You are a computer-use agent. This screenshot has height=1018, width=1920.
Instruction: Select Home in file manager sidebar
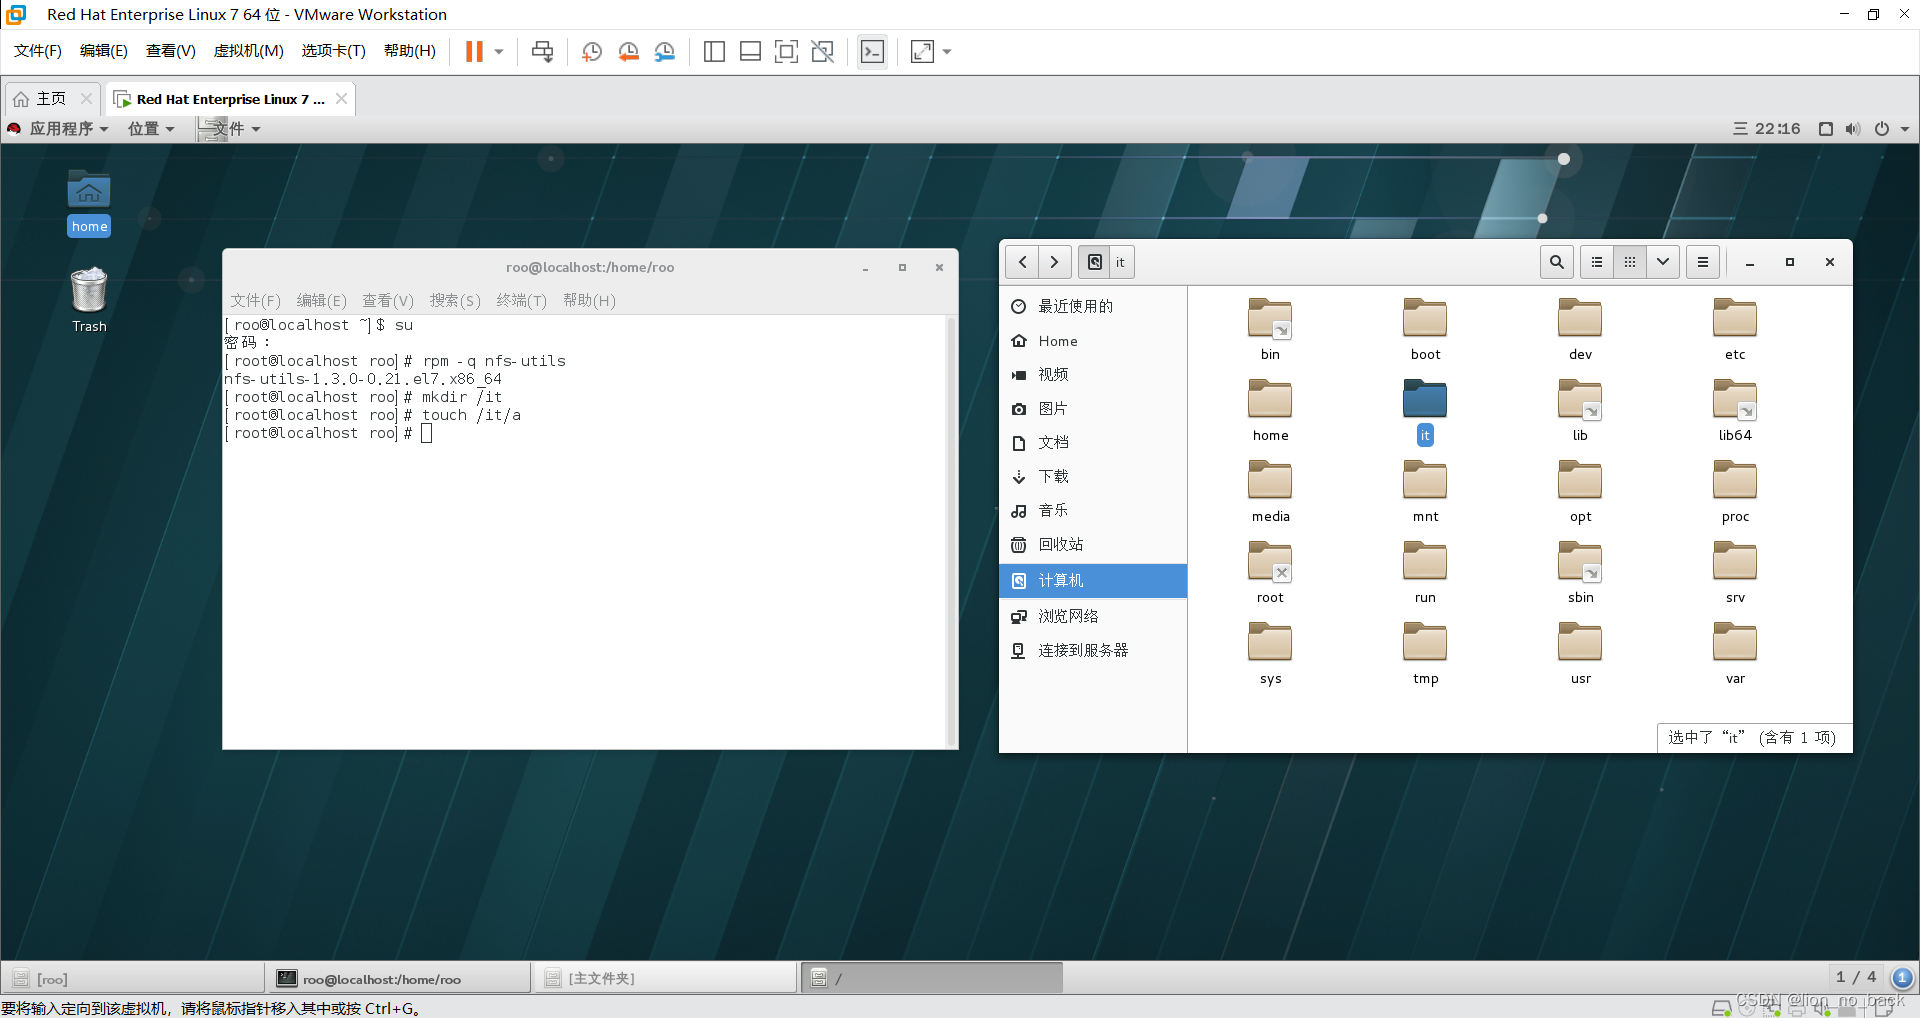pyautogui.click(x=1093, y=341)
